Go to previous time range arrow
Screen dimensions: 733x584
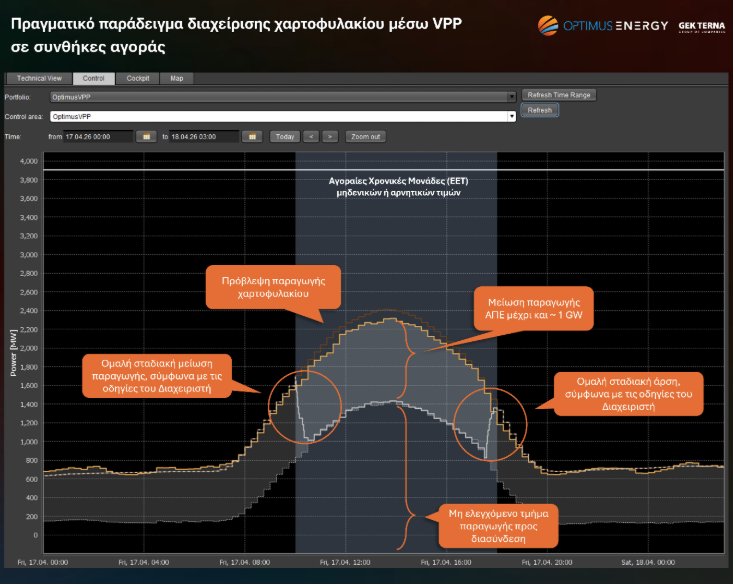tap(311, 137)
